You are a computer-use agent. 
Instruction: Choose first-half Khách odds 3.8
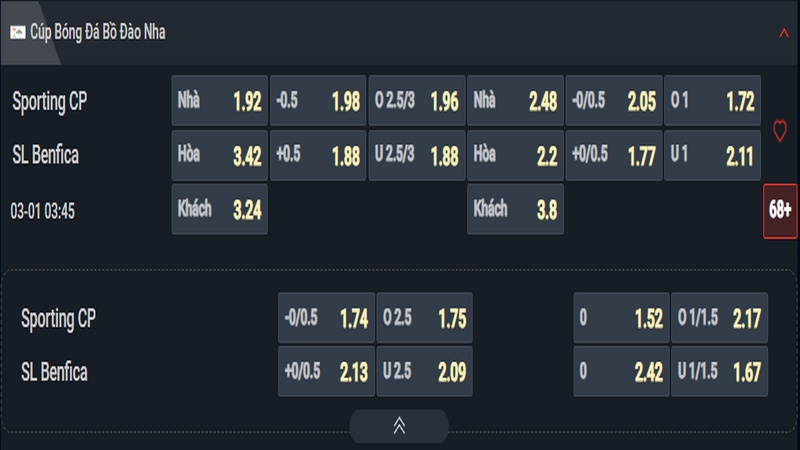pos(515,209)
